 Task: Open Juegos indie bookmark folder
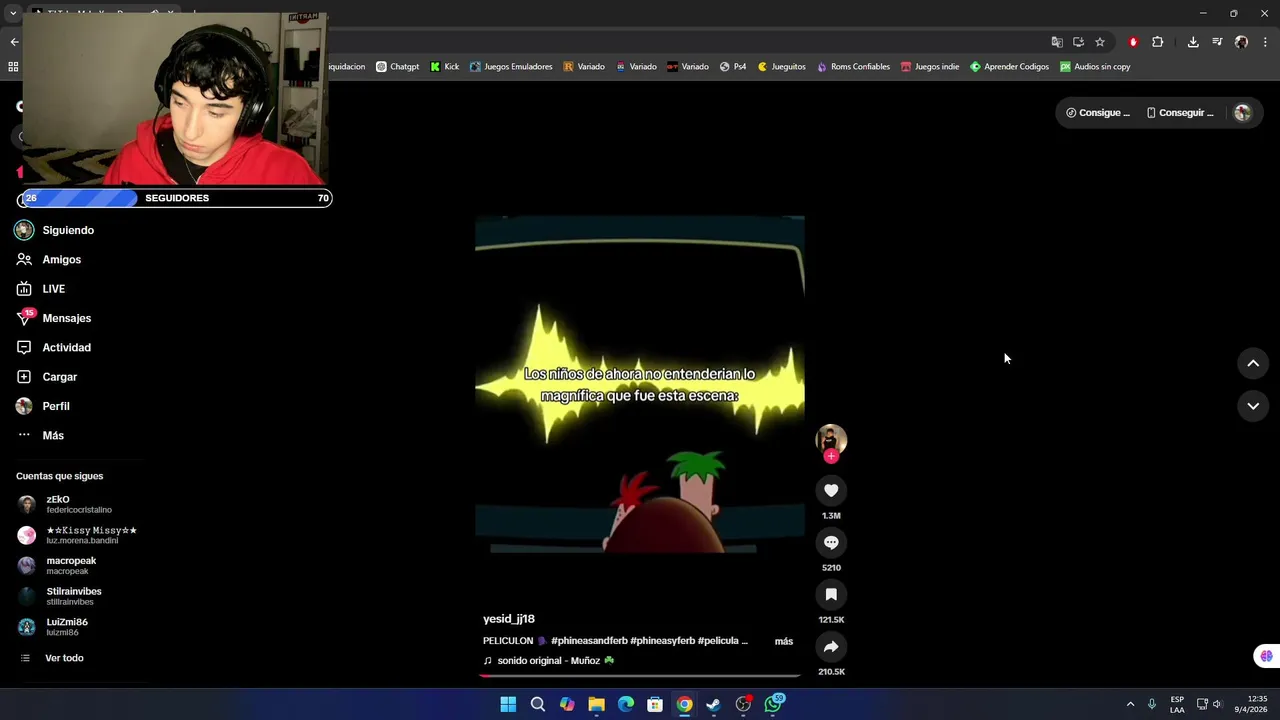click(930, 67)
